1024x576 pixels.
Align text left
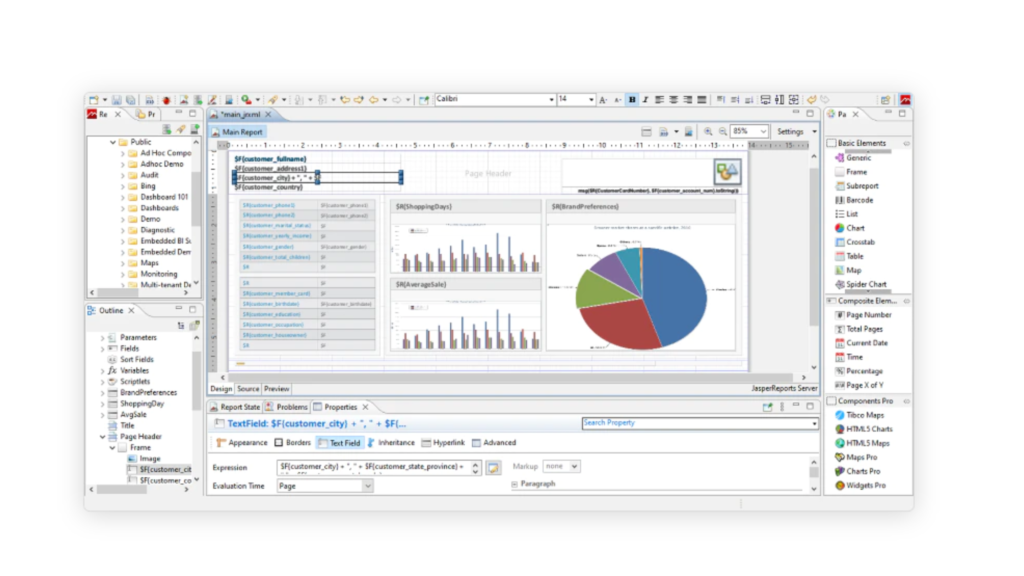pyautogui.click(x=660, y=100)
